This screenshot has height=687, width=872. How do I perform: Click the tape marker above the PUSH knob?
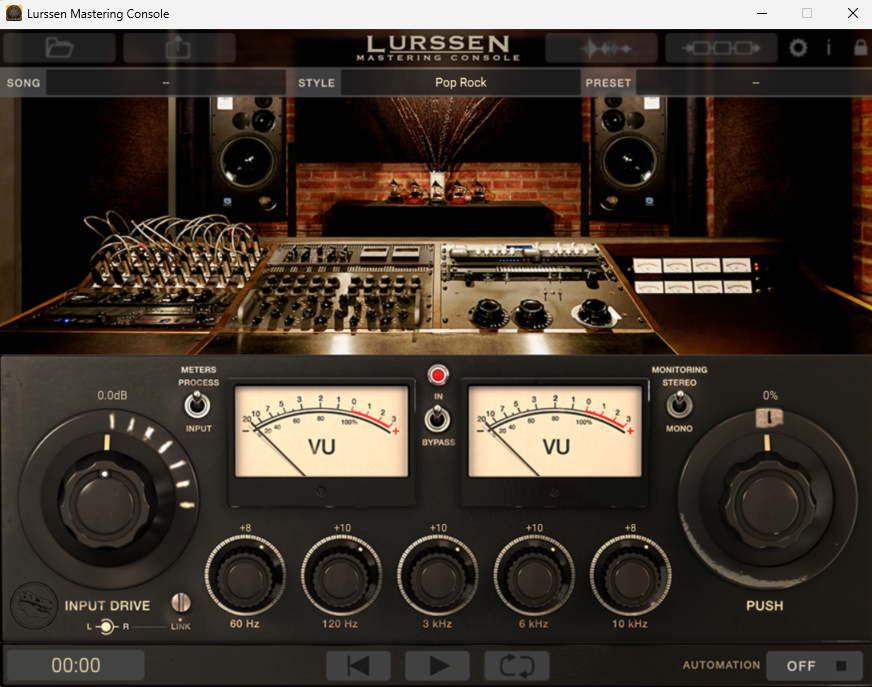pyautogui.click(x=769, y=417)
